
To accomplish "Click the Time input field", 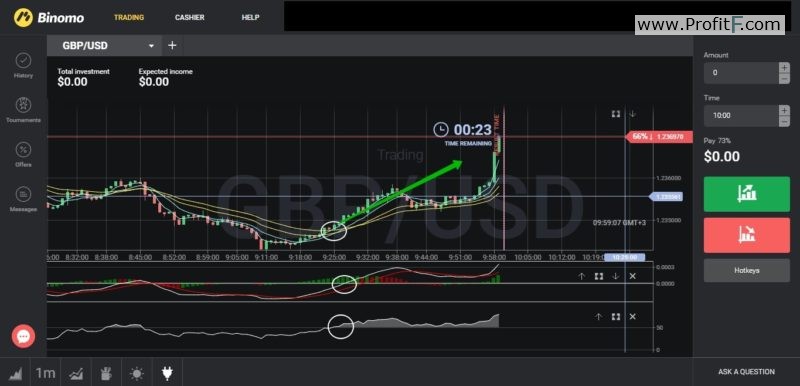I will pos(741,116).
